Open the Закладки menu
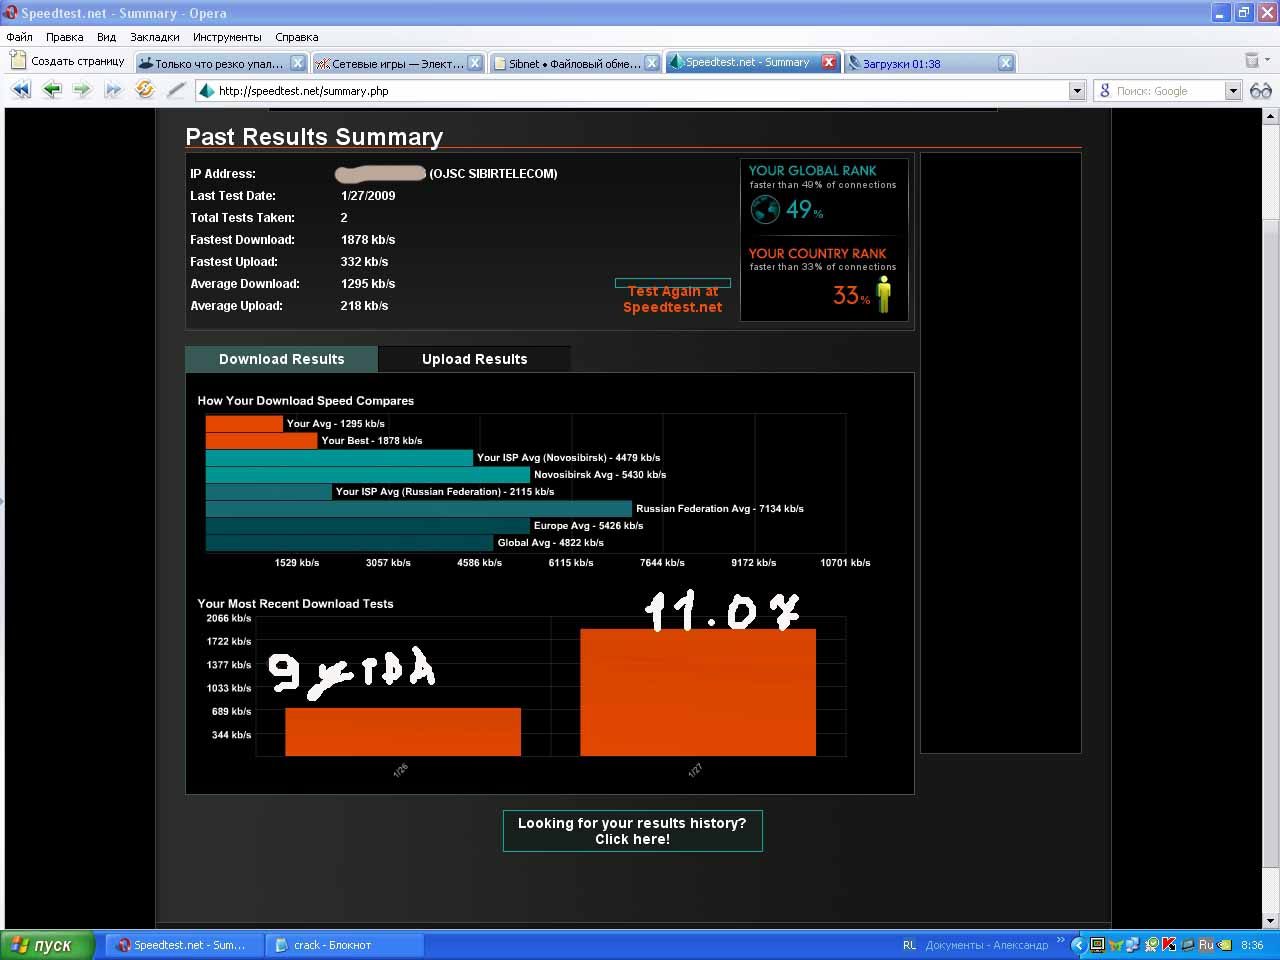Viewport: 1280px width, 960px height. tap(155, 37)
